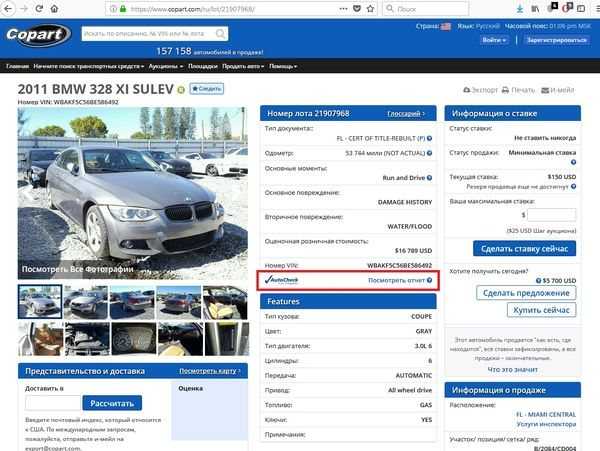The image size is (600, 451).
Task: Go back with the browser back arrow
Action: [8, 9]
